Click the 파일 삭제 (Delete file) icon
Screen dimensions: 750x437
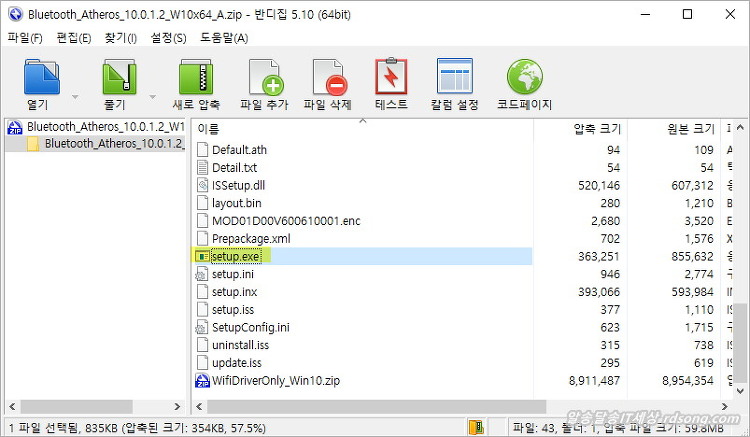click(329, 78)
